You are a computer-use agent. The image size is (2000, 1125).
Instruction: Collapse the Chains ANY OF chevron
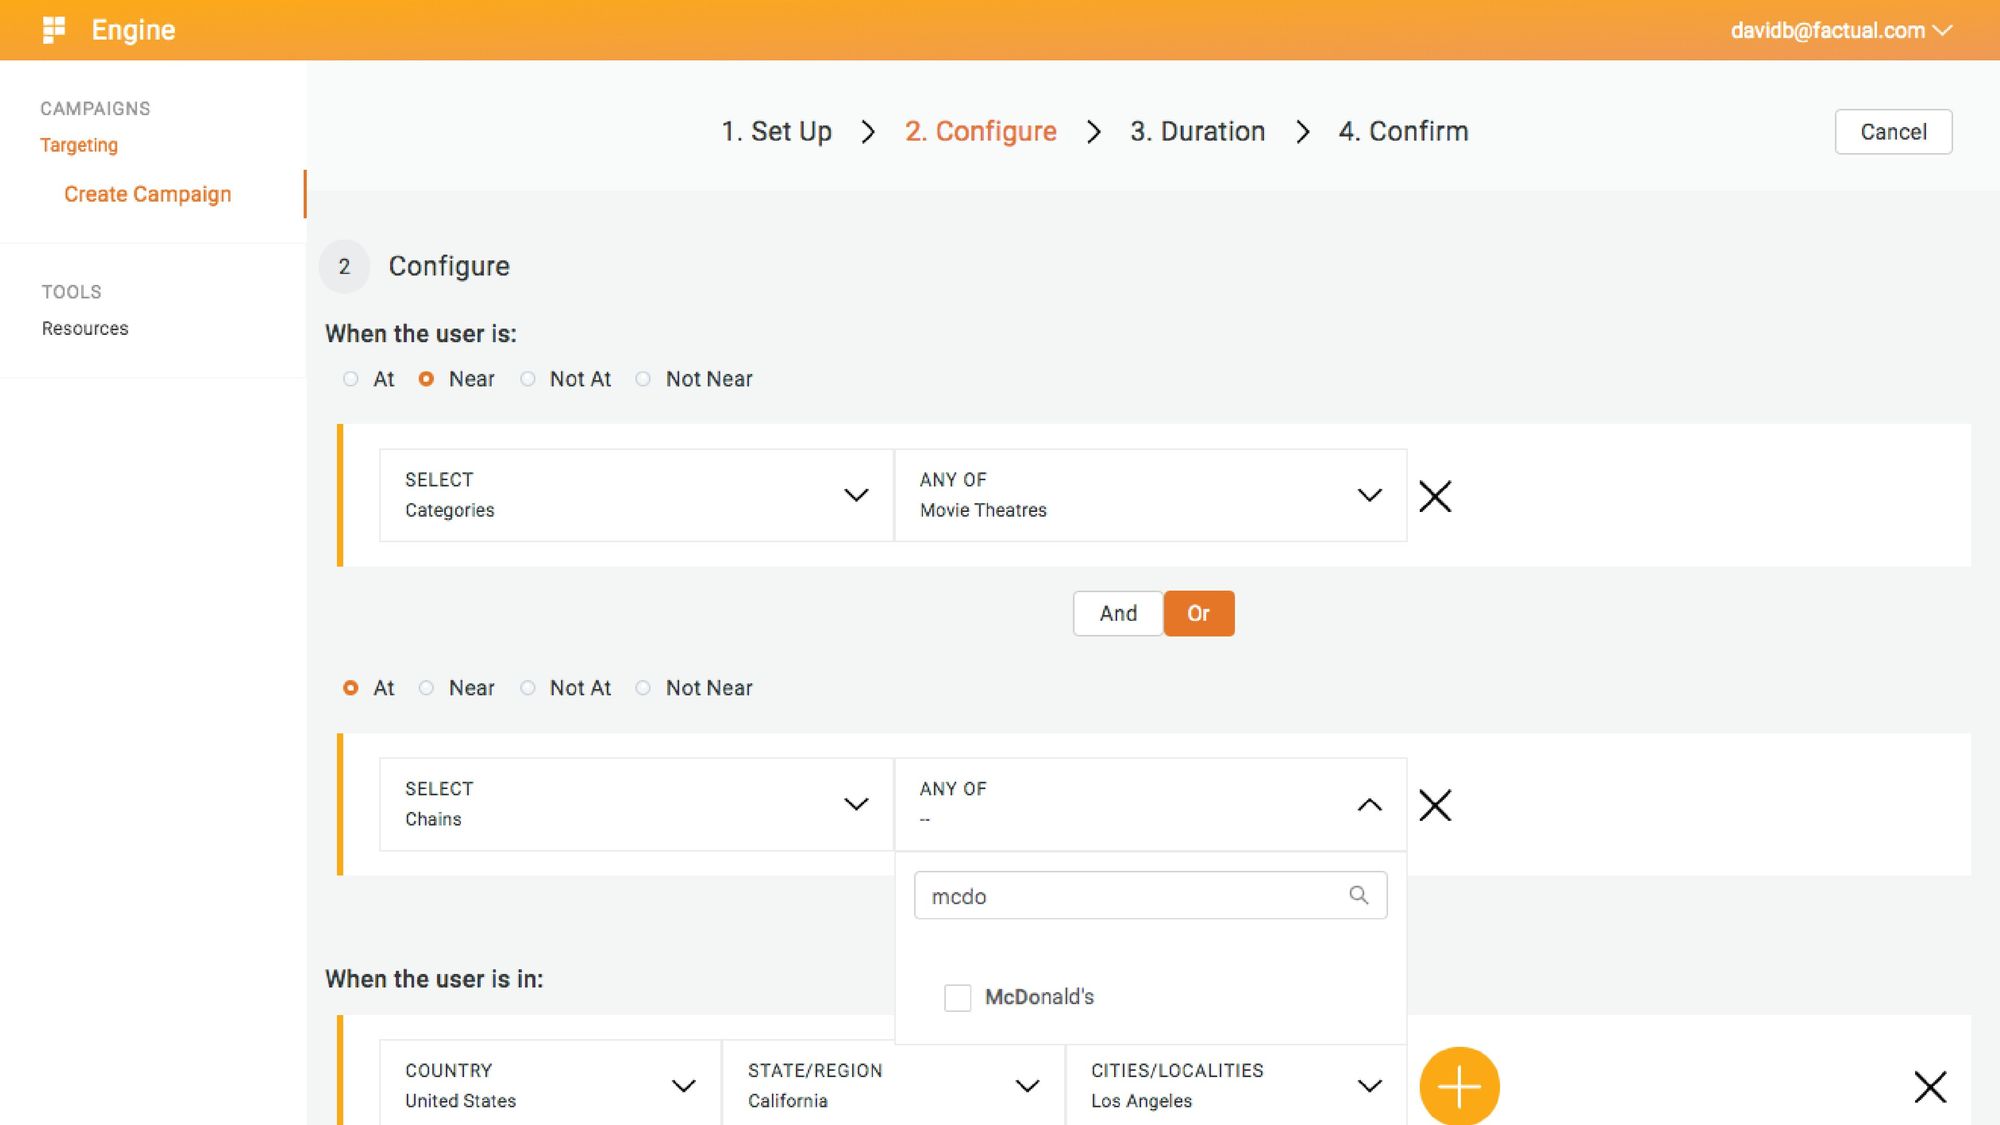click(x=1369, y=805)
